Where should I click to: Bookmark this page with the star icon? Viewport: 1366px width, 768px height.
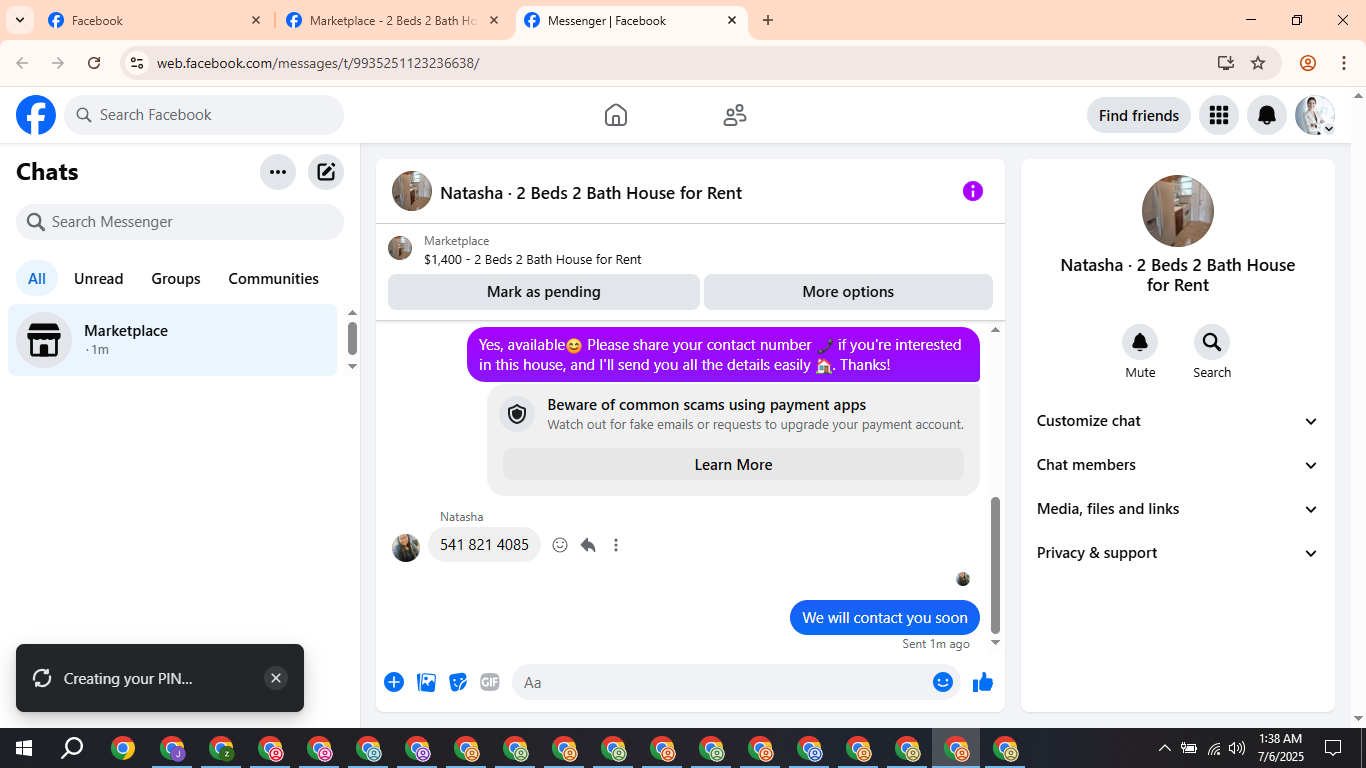click(1258, 63)
